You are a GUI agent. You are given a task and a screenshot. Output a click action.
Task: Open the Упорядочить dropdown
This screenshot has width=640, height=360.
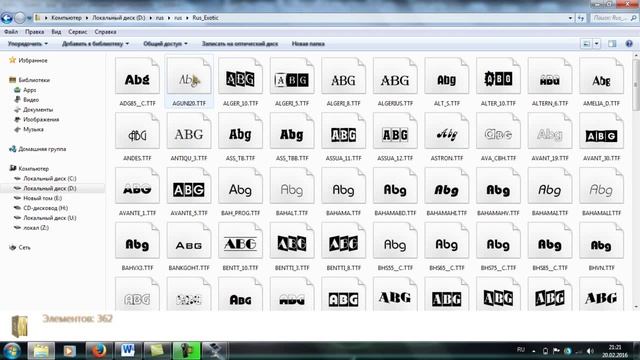tap(28, 44)
